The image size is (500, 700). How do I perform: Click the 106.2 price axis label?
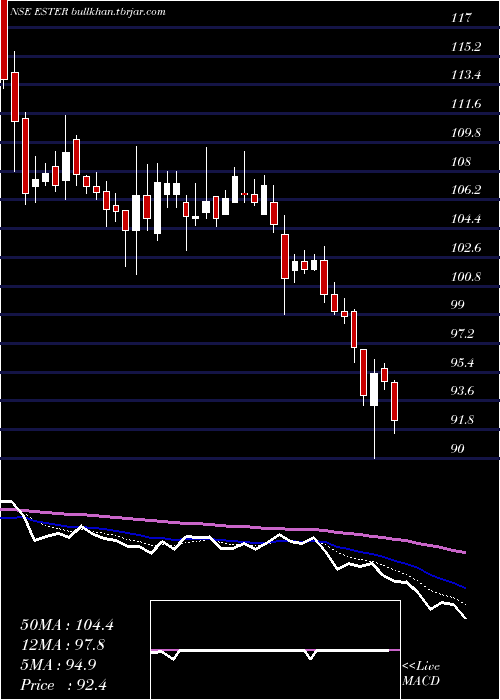(x=466, y=190)
